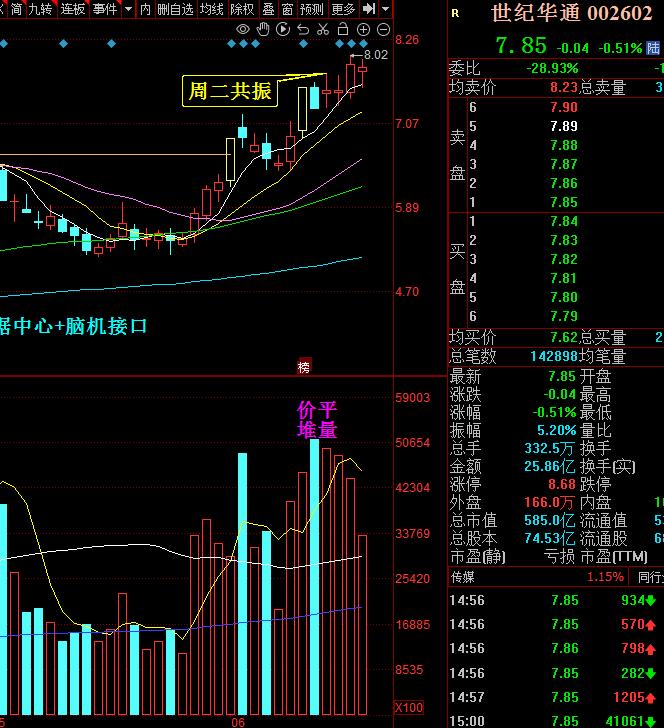Click the 价平堆量 volume annotation
Screen dimensions: 664x728
317,420
